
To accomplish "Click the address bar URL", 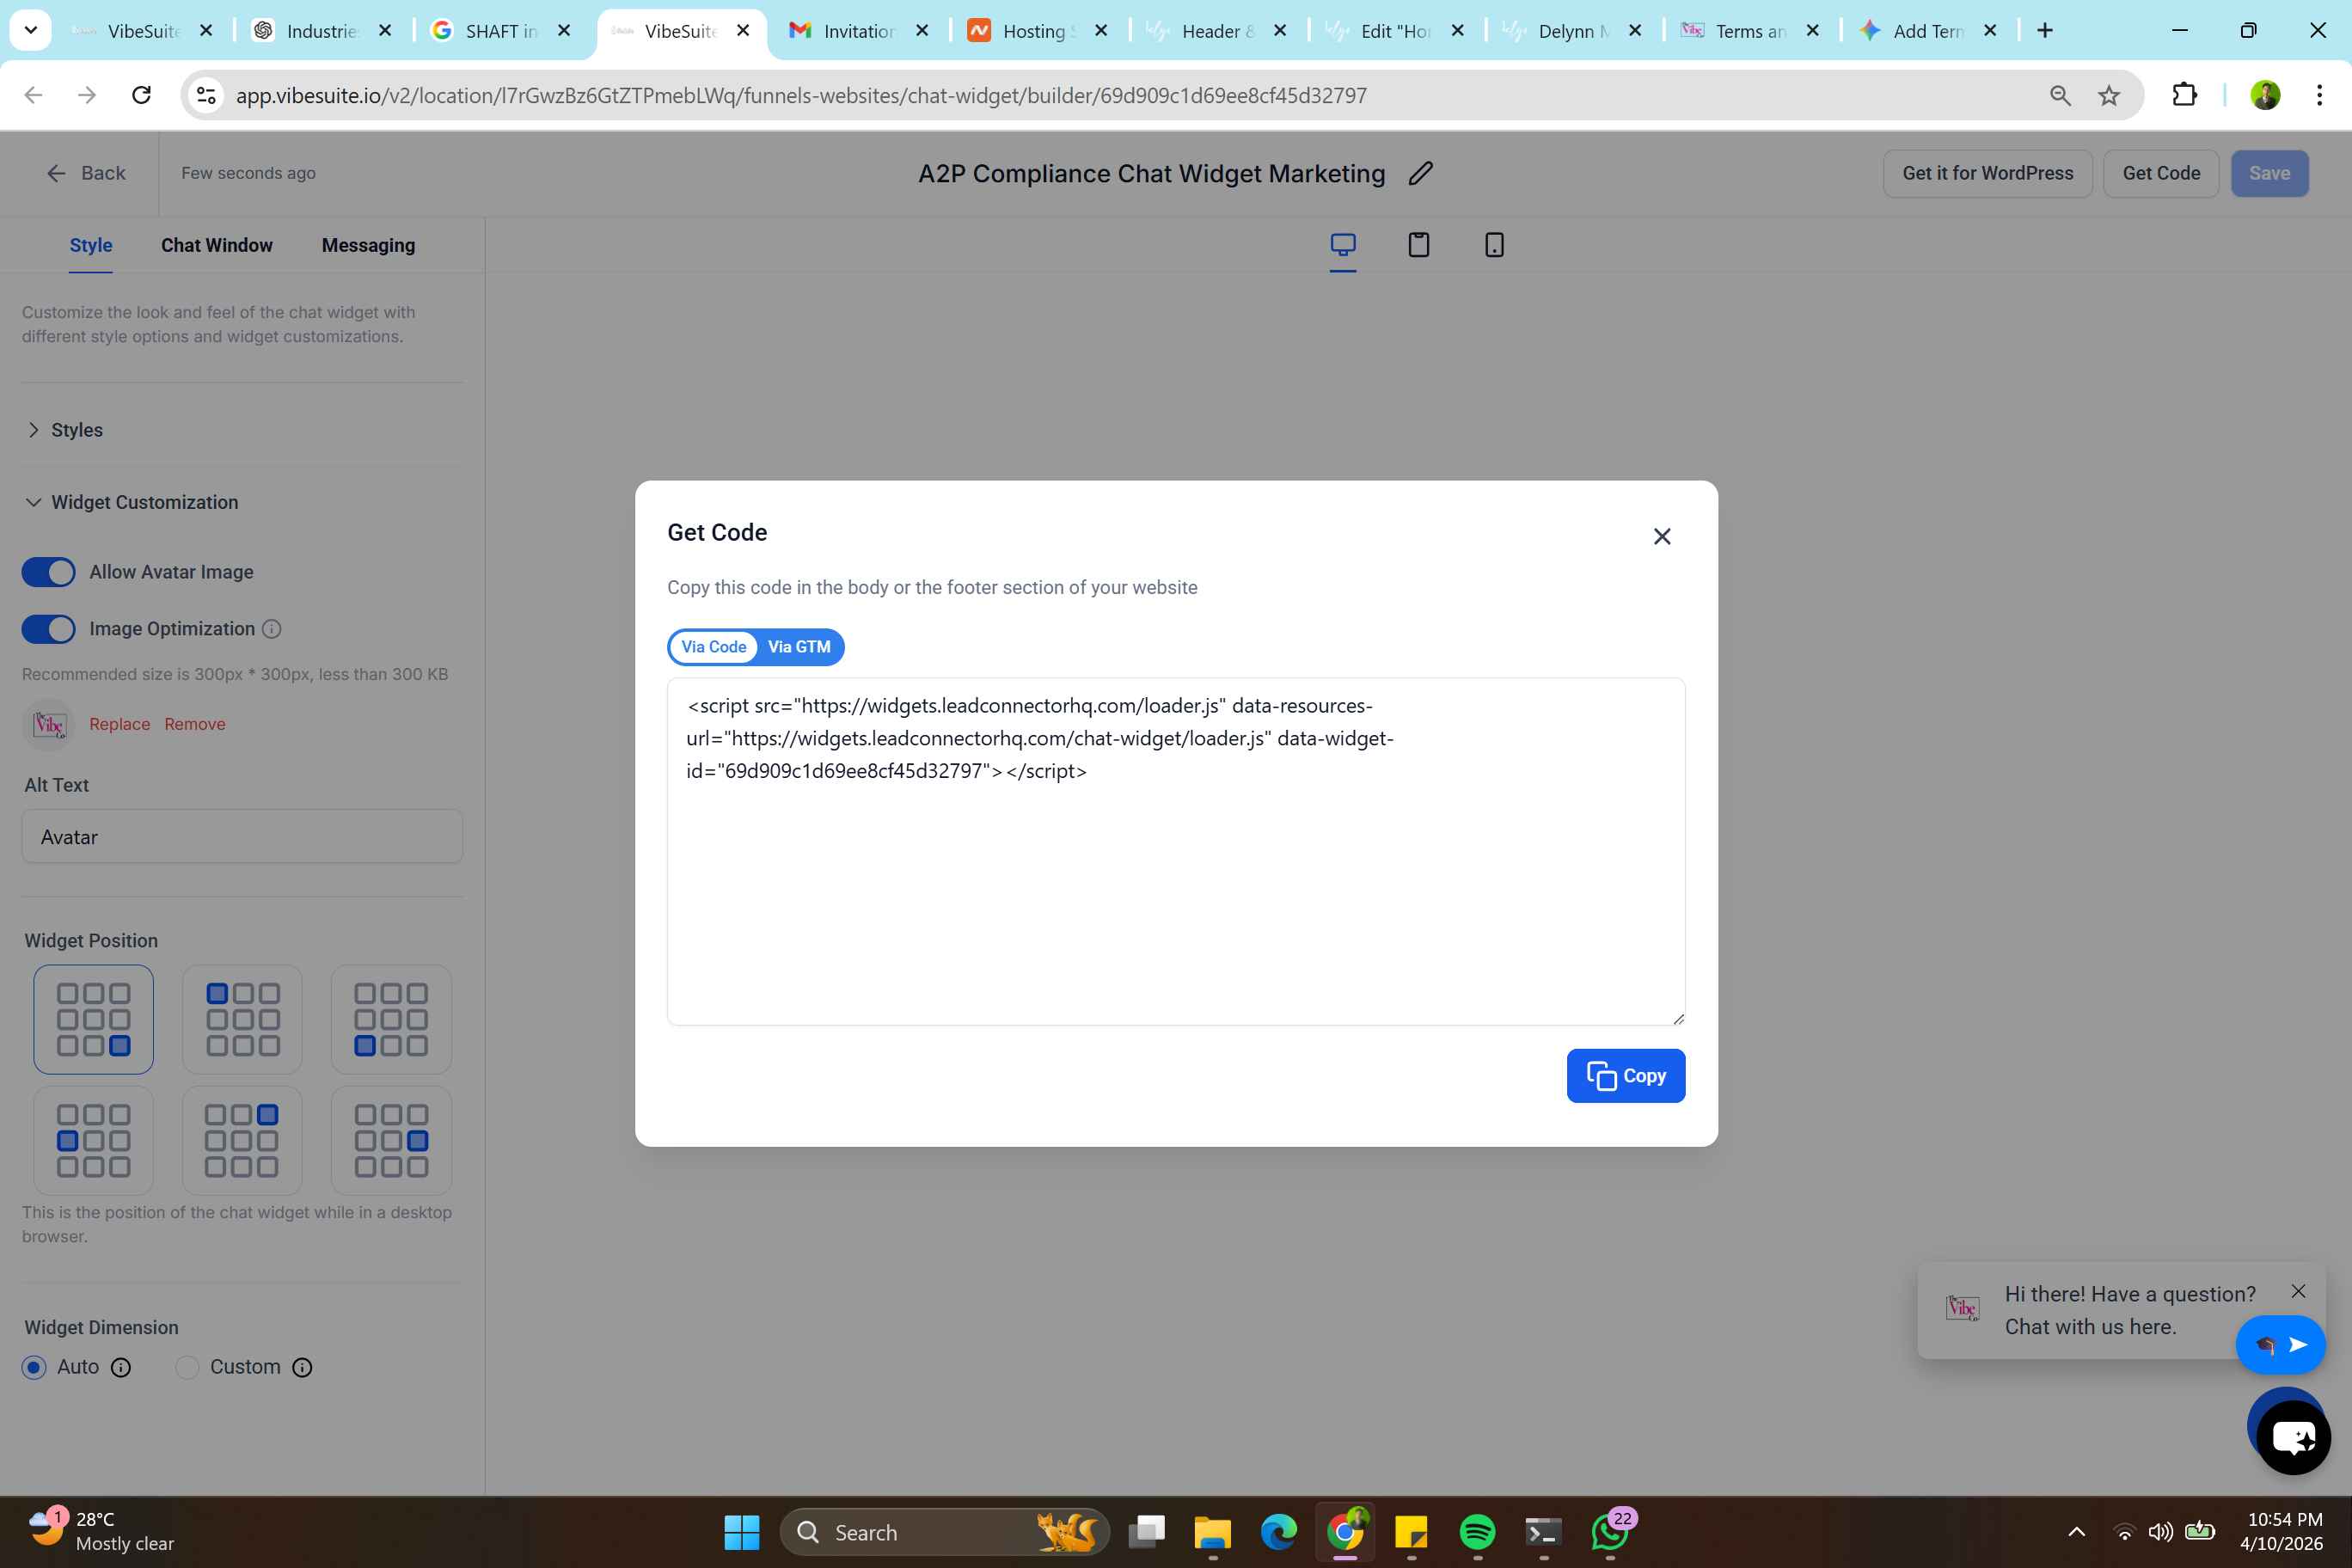I will [801, 95].
